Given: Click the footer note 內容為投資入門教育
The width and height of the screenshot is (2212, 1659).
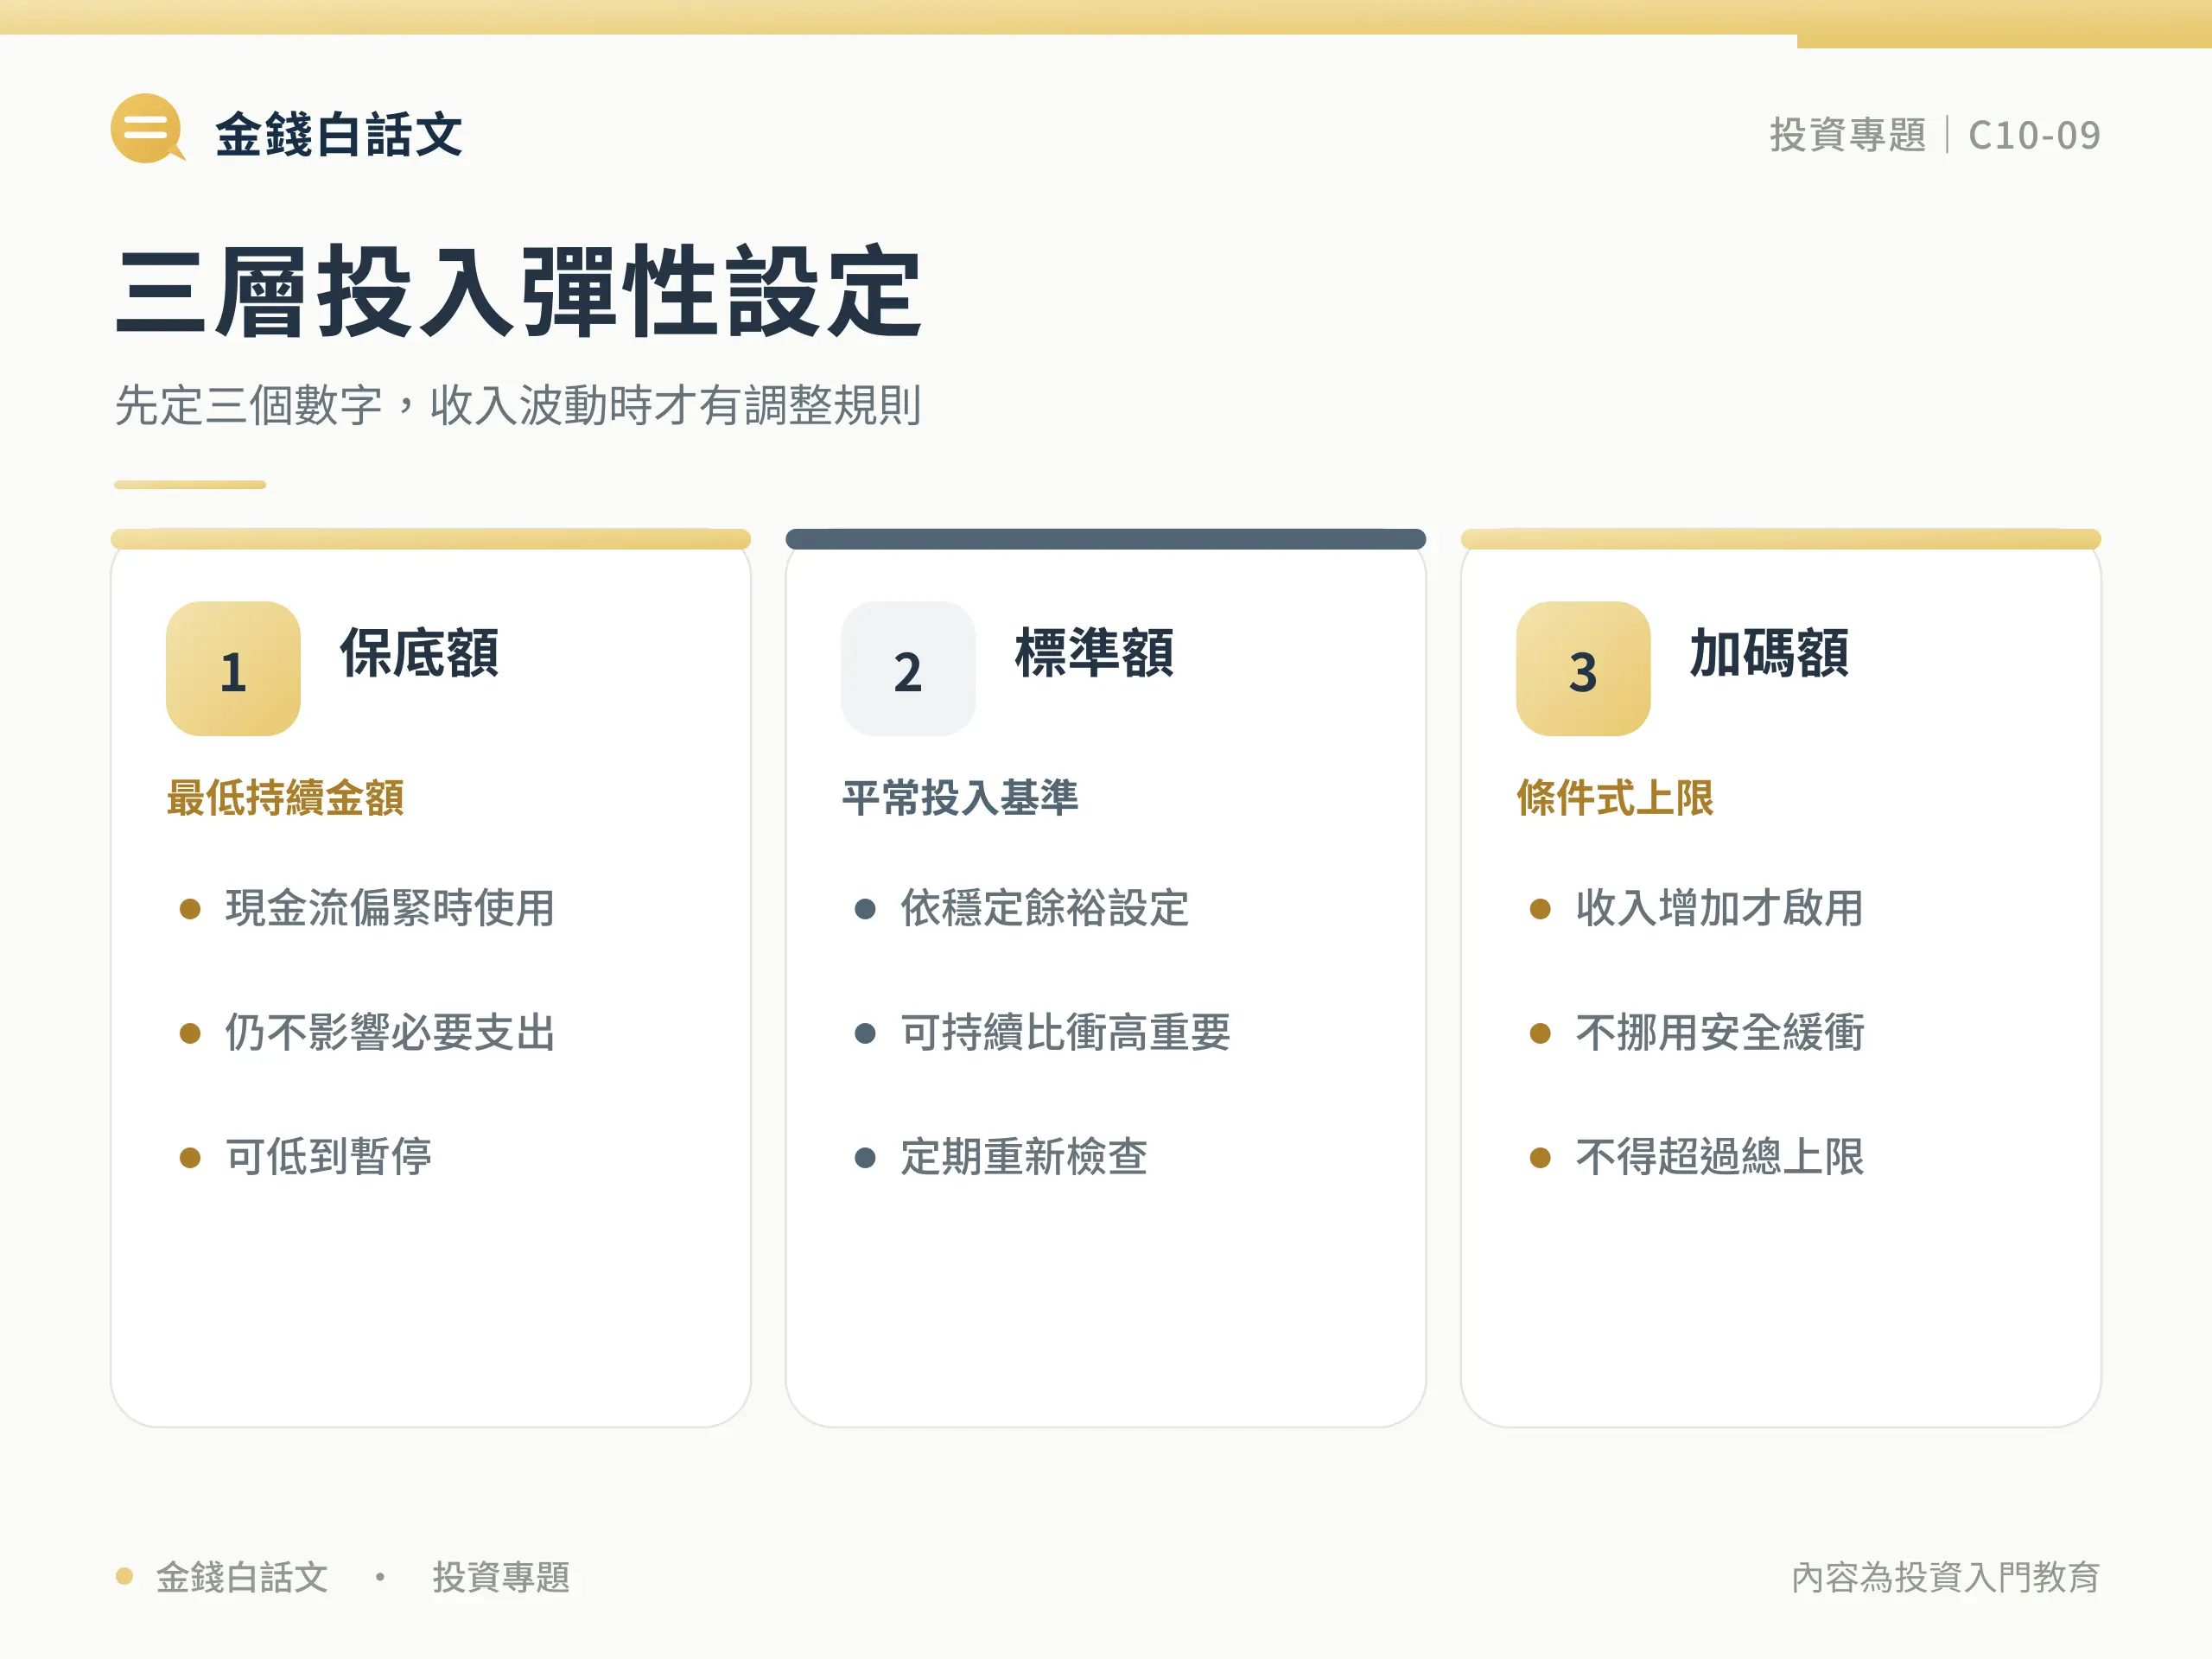Looking at the screenshot, I should click(x=1945, y=1577).
